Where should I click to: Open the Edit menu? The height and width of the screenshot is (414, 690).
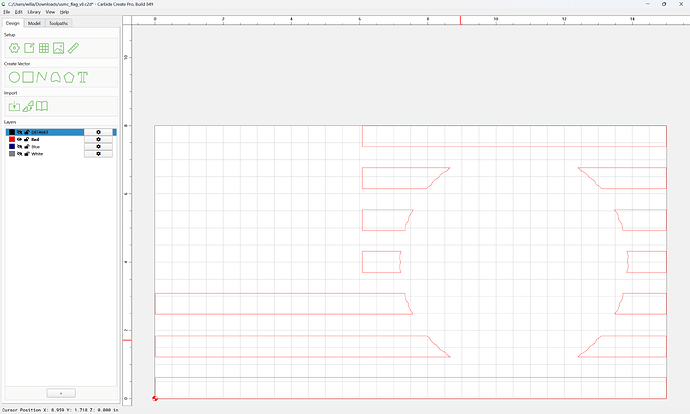pyautogui.click(x=18, y=12)
